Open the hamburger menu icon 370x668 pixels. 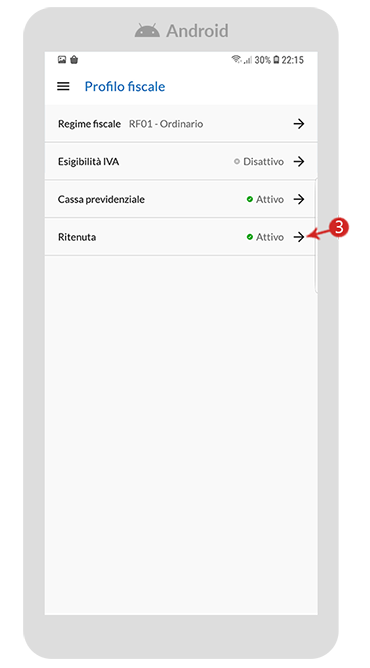(x=63, y=86)
